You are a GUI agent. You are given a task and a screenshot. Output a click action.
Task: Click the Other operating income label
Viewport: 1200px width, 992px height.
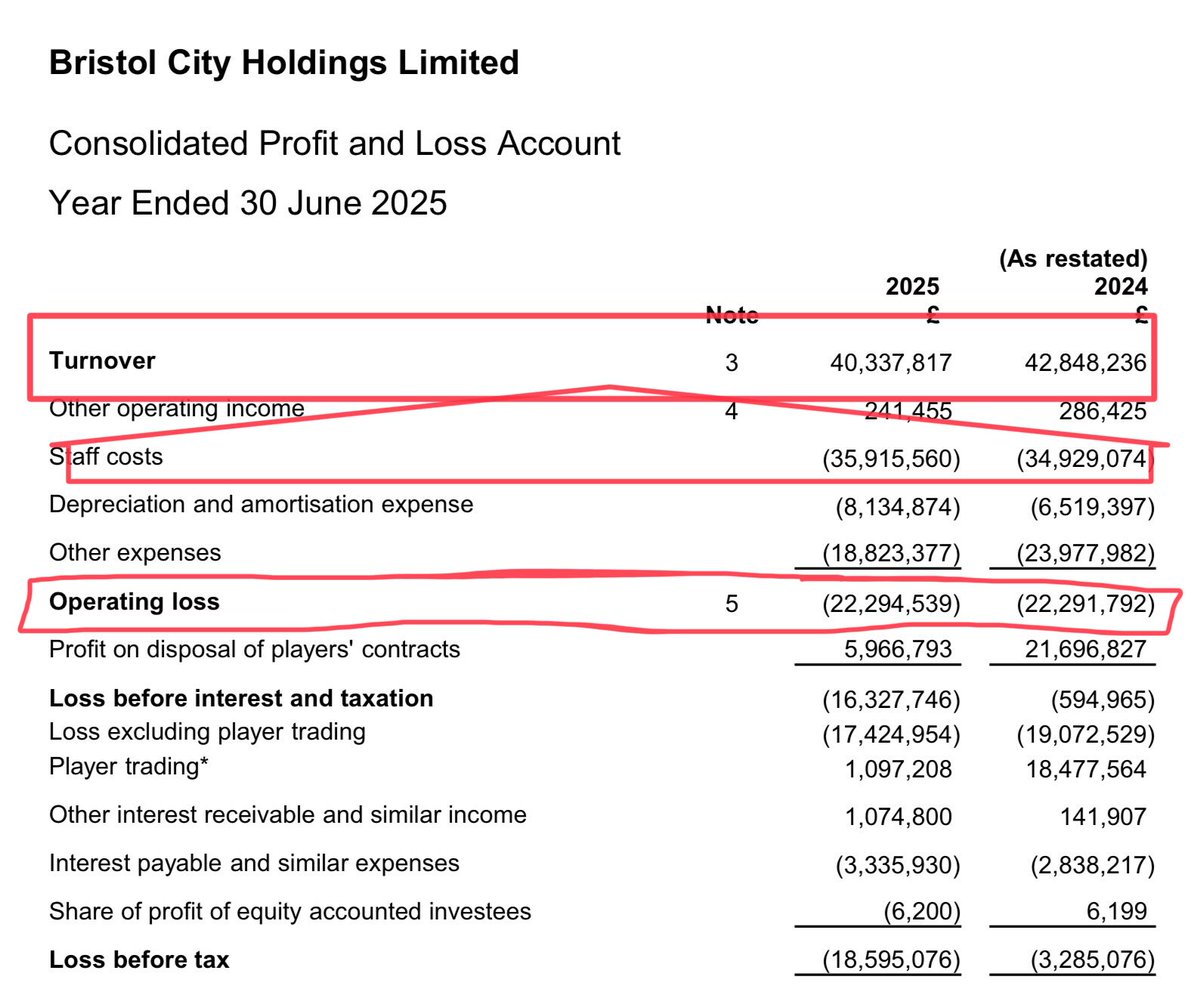[176, 409]
